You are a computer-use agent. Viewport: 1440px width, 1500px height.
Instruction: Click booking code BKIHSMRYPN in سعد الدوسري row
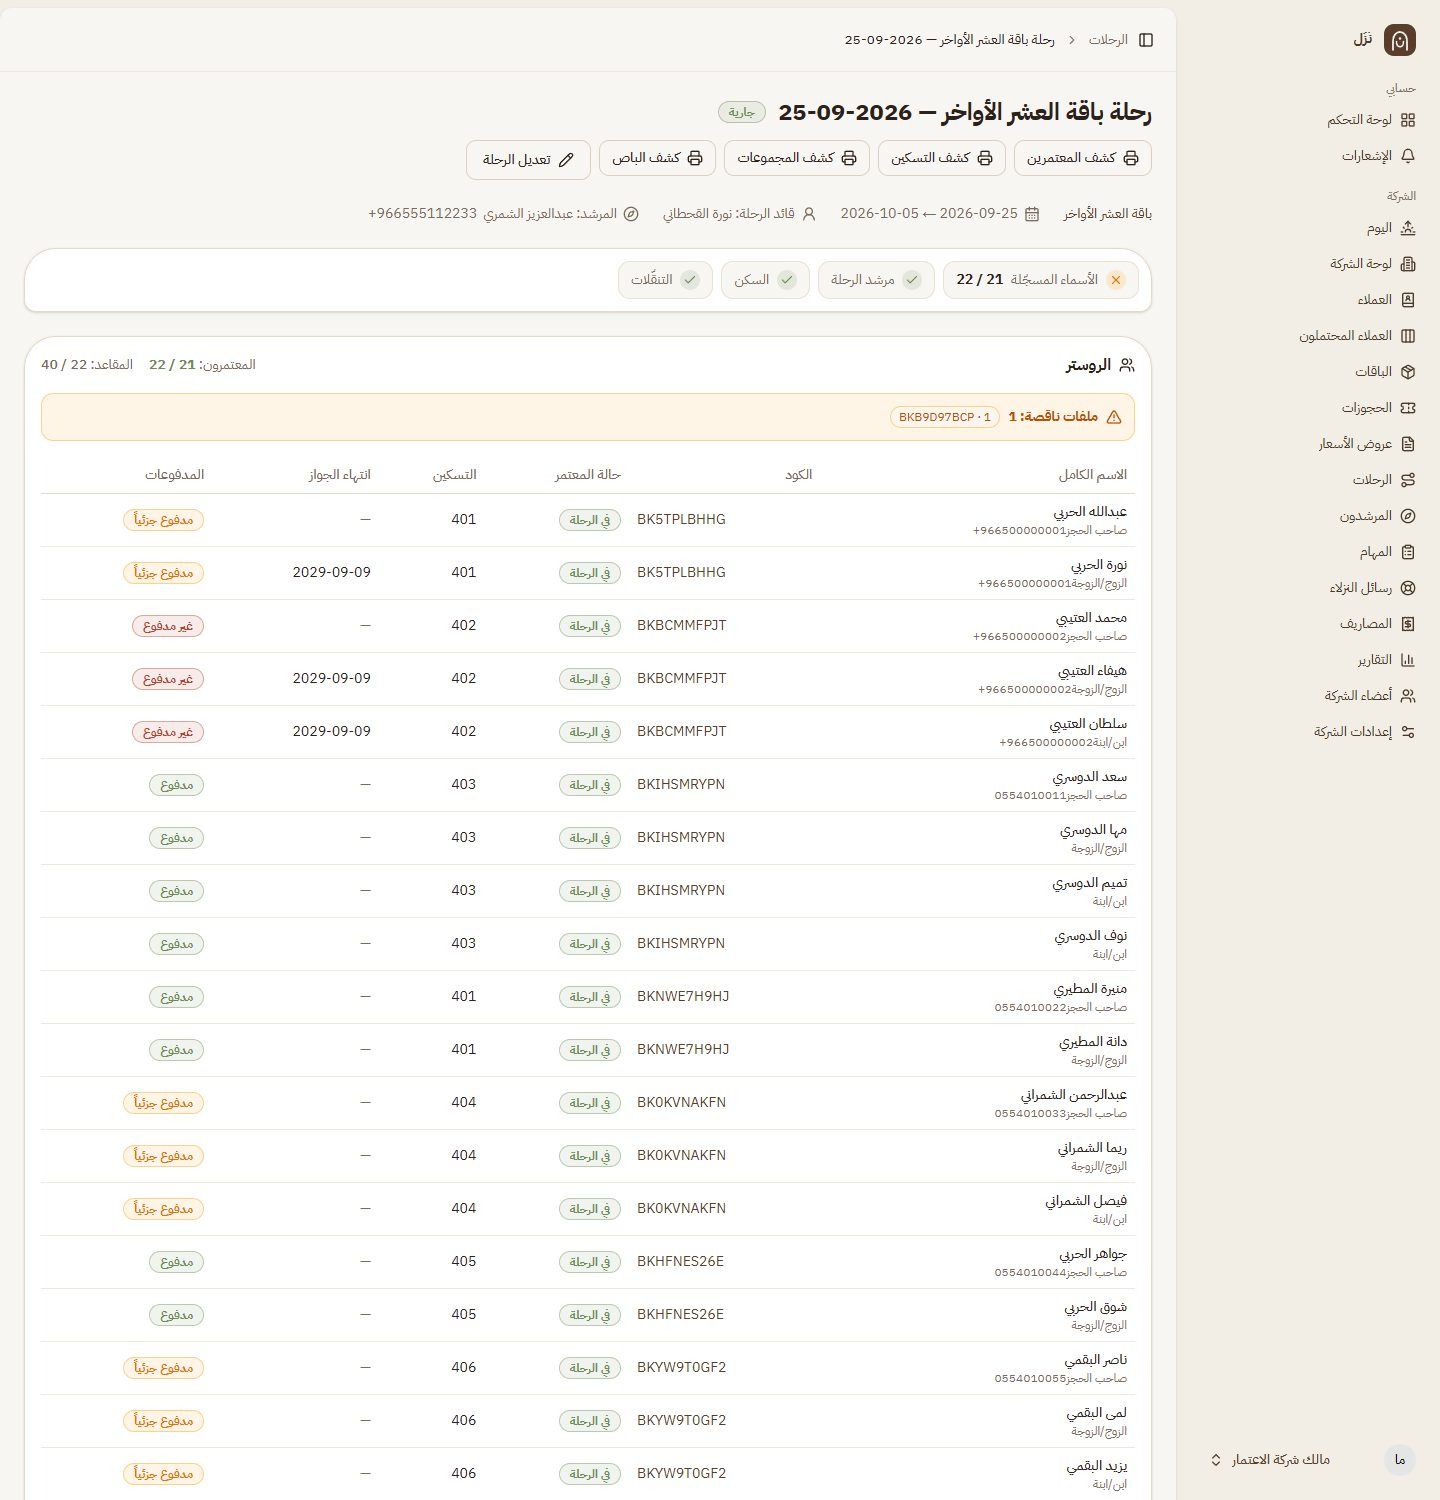coord(681,784)
